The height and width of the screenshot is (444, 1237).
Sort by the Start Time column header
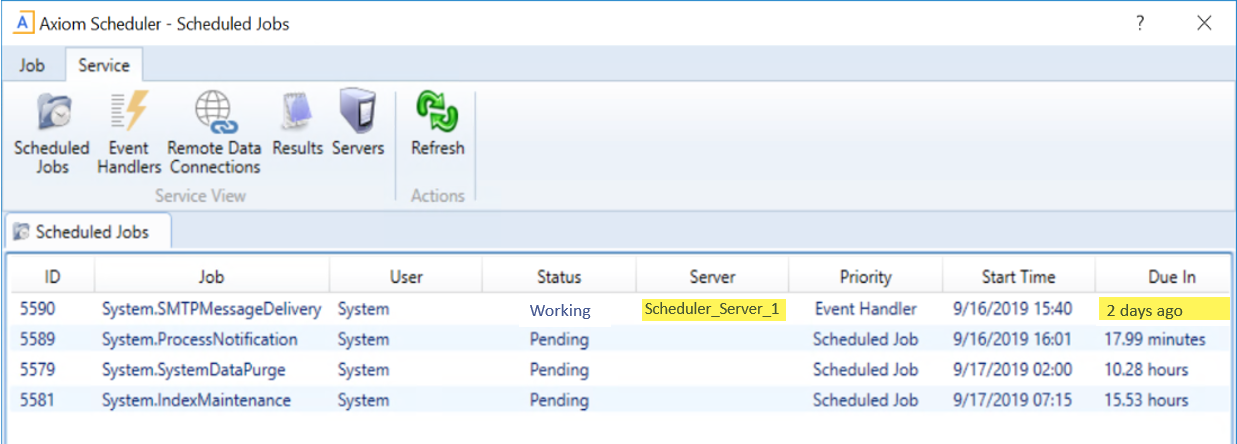click(1018, 277)
